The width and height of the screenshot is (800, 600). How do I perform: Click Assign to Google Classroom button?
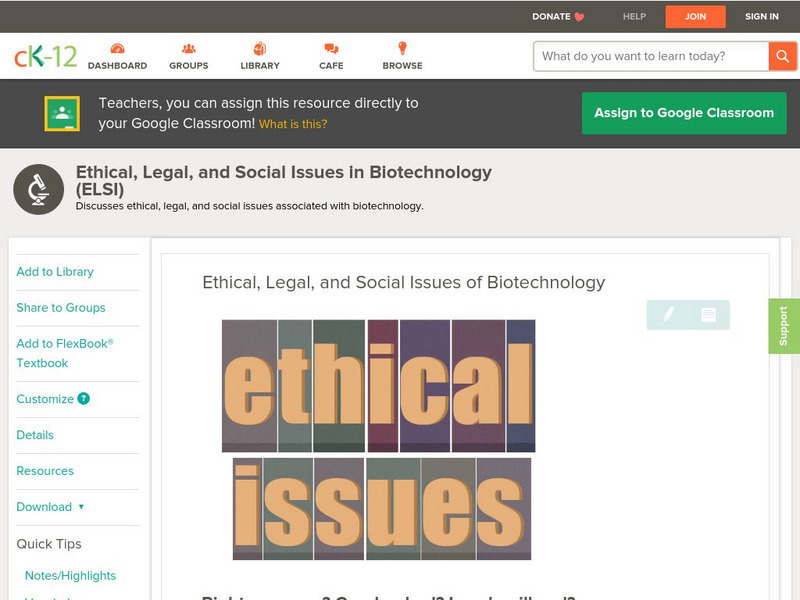(684, 113)
